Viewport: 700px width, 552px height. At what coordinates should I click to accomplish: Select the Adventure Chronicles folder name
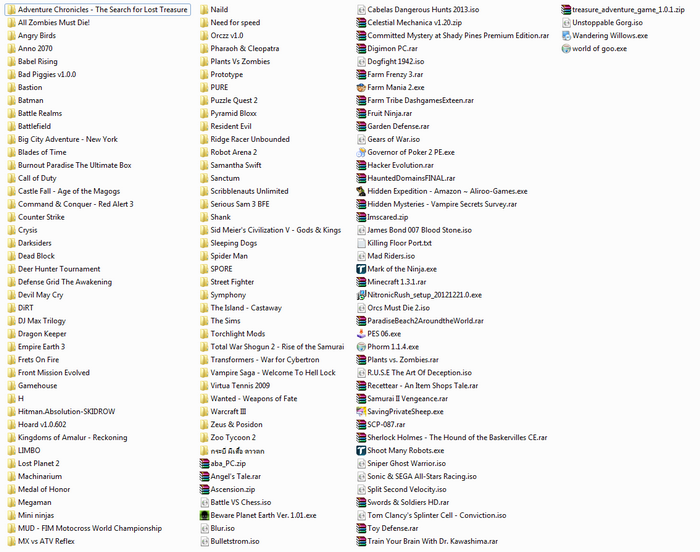coord(103,9)
